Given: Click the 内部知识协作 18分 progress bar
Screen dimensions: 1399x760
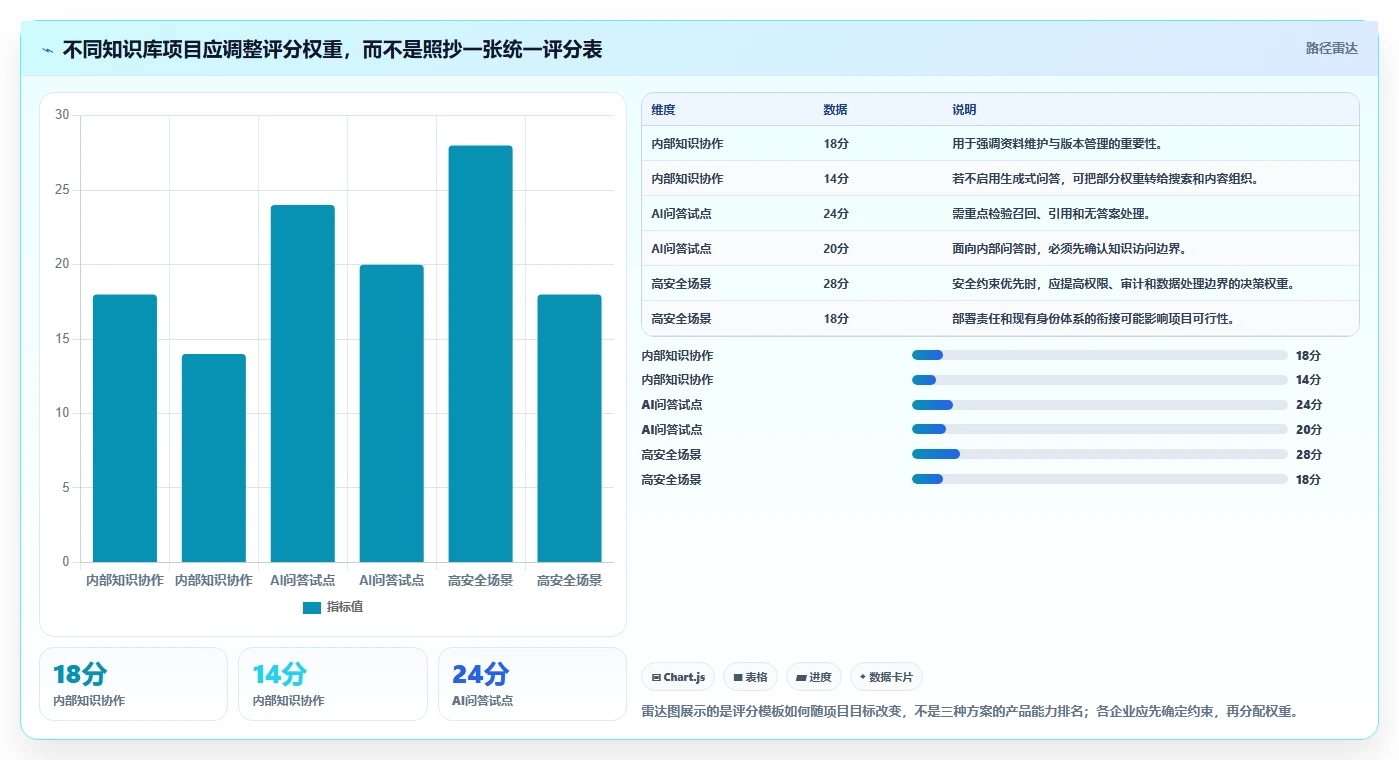Looking at the screenshot, I should 1100,355.
